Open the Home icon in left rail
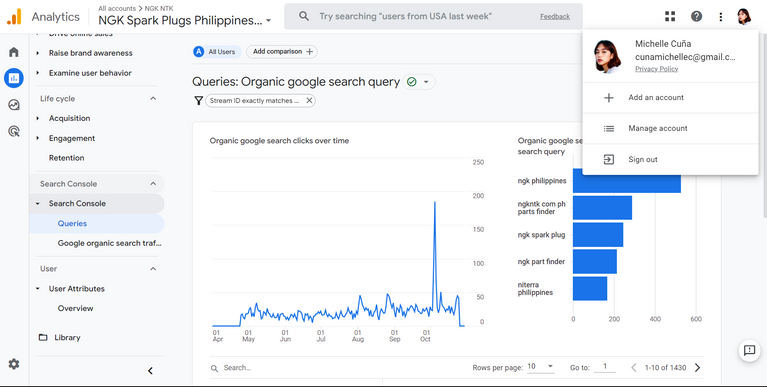This screenshot has height=387, width=767. (x=14, y=52)
